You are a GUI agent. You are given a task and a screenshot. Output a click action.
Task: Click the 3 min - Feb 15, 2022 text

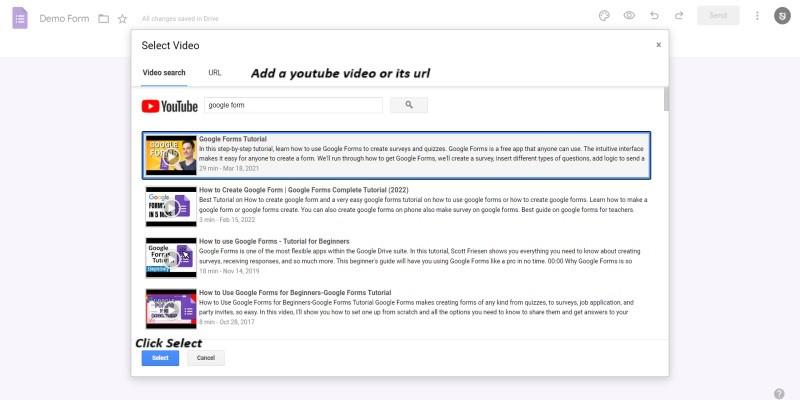click(227, 220)
